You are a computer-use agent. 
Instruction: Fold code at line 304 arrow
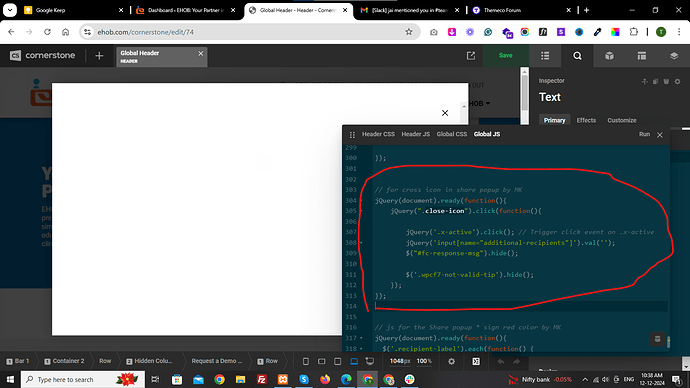pyautogui.click(x=362, y=201)
